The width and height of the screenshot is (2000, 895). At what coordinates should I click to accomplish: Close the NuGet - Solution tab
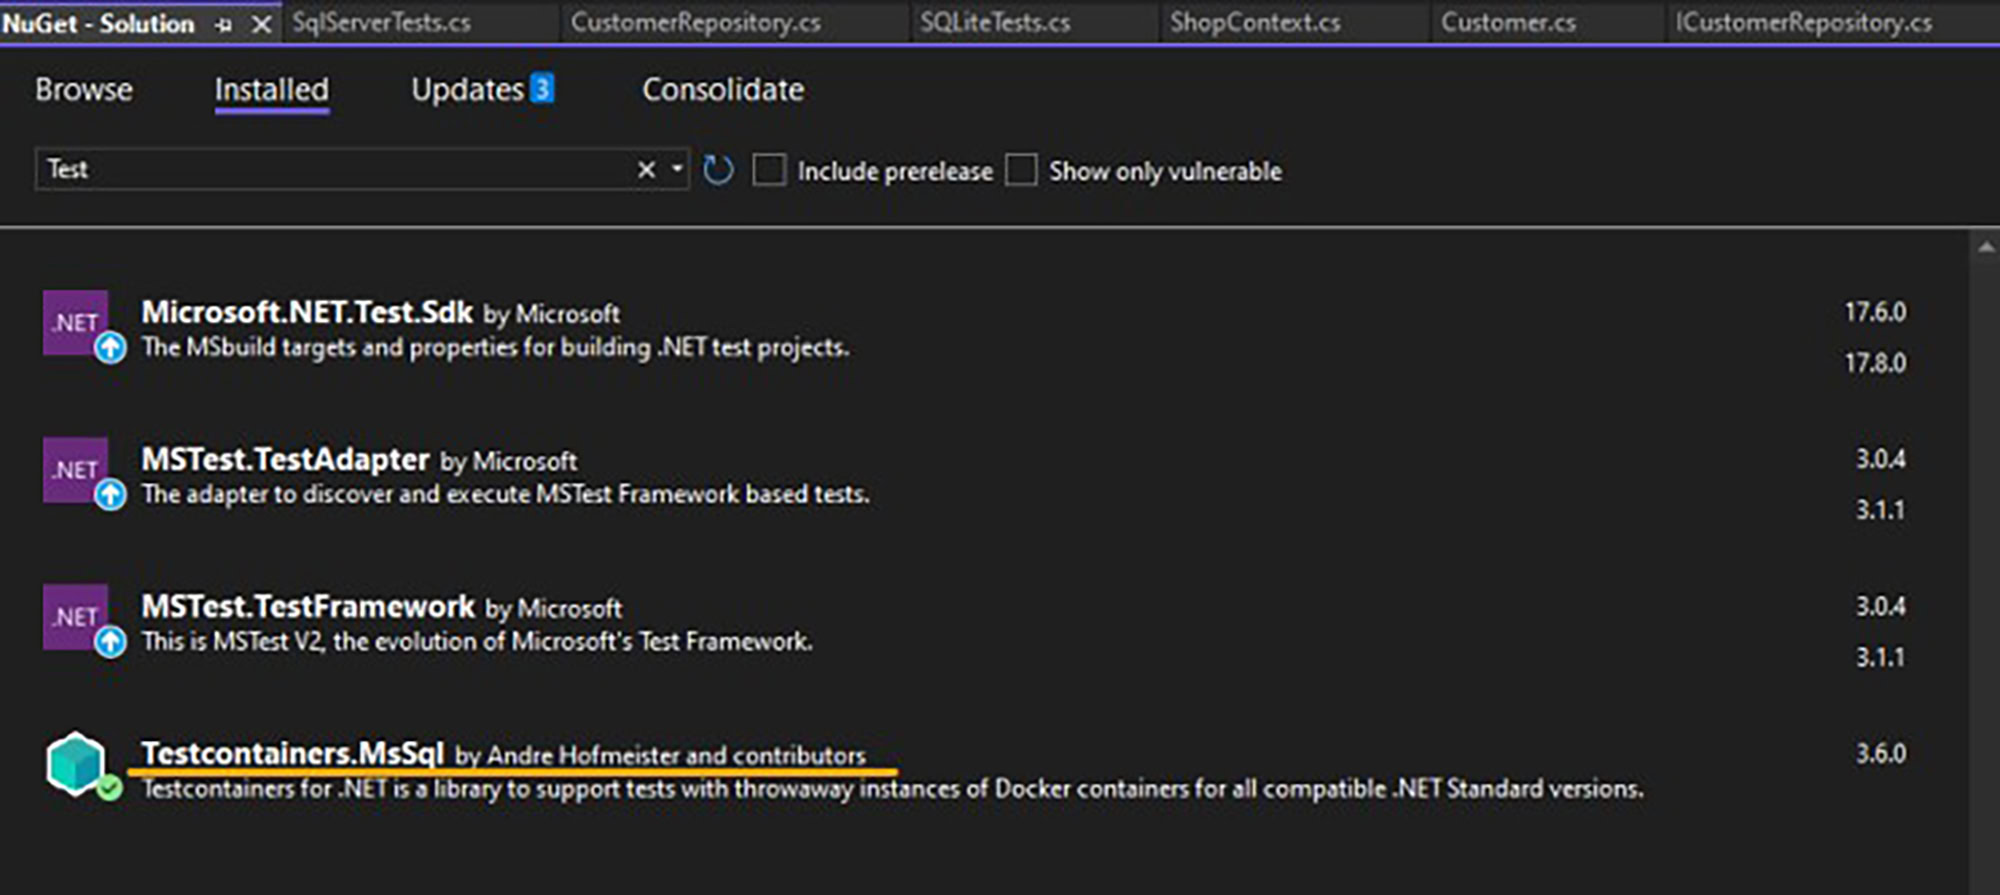pyautogui.click(x=261, y=24)
